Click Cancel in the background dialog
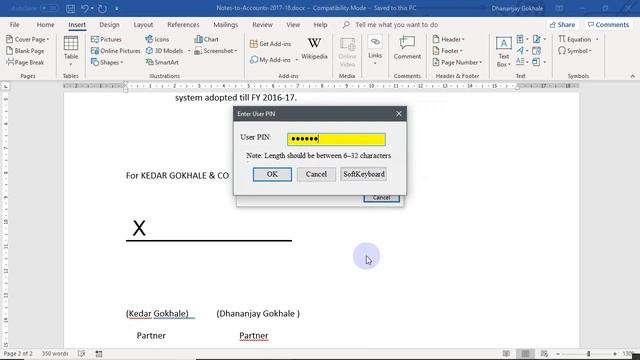Image resolution: width=640 pixels, height=360 pixels. [x=381, y=198]
